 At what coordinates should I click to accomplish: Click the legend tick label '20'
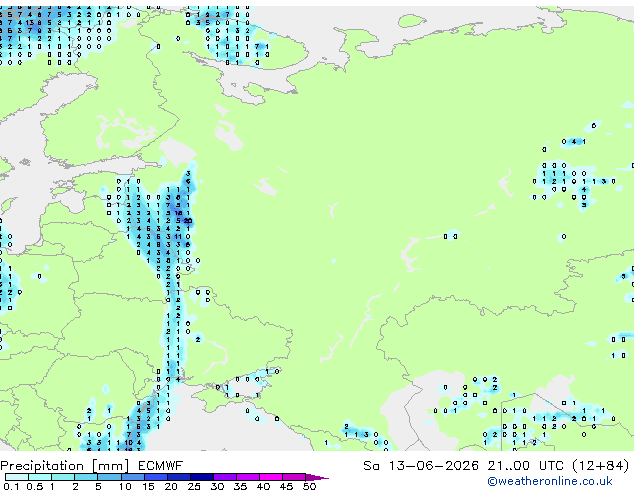click(x=171, y=486)
